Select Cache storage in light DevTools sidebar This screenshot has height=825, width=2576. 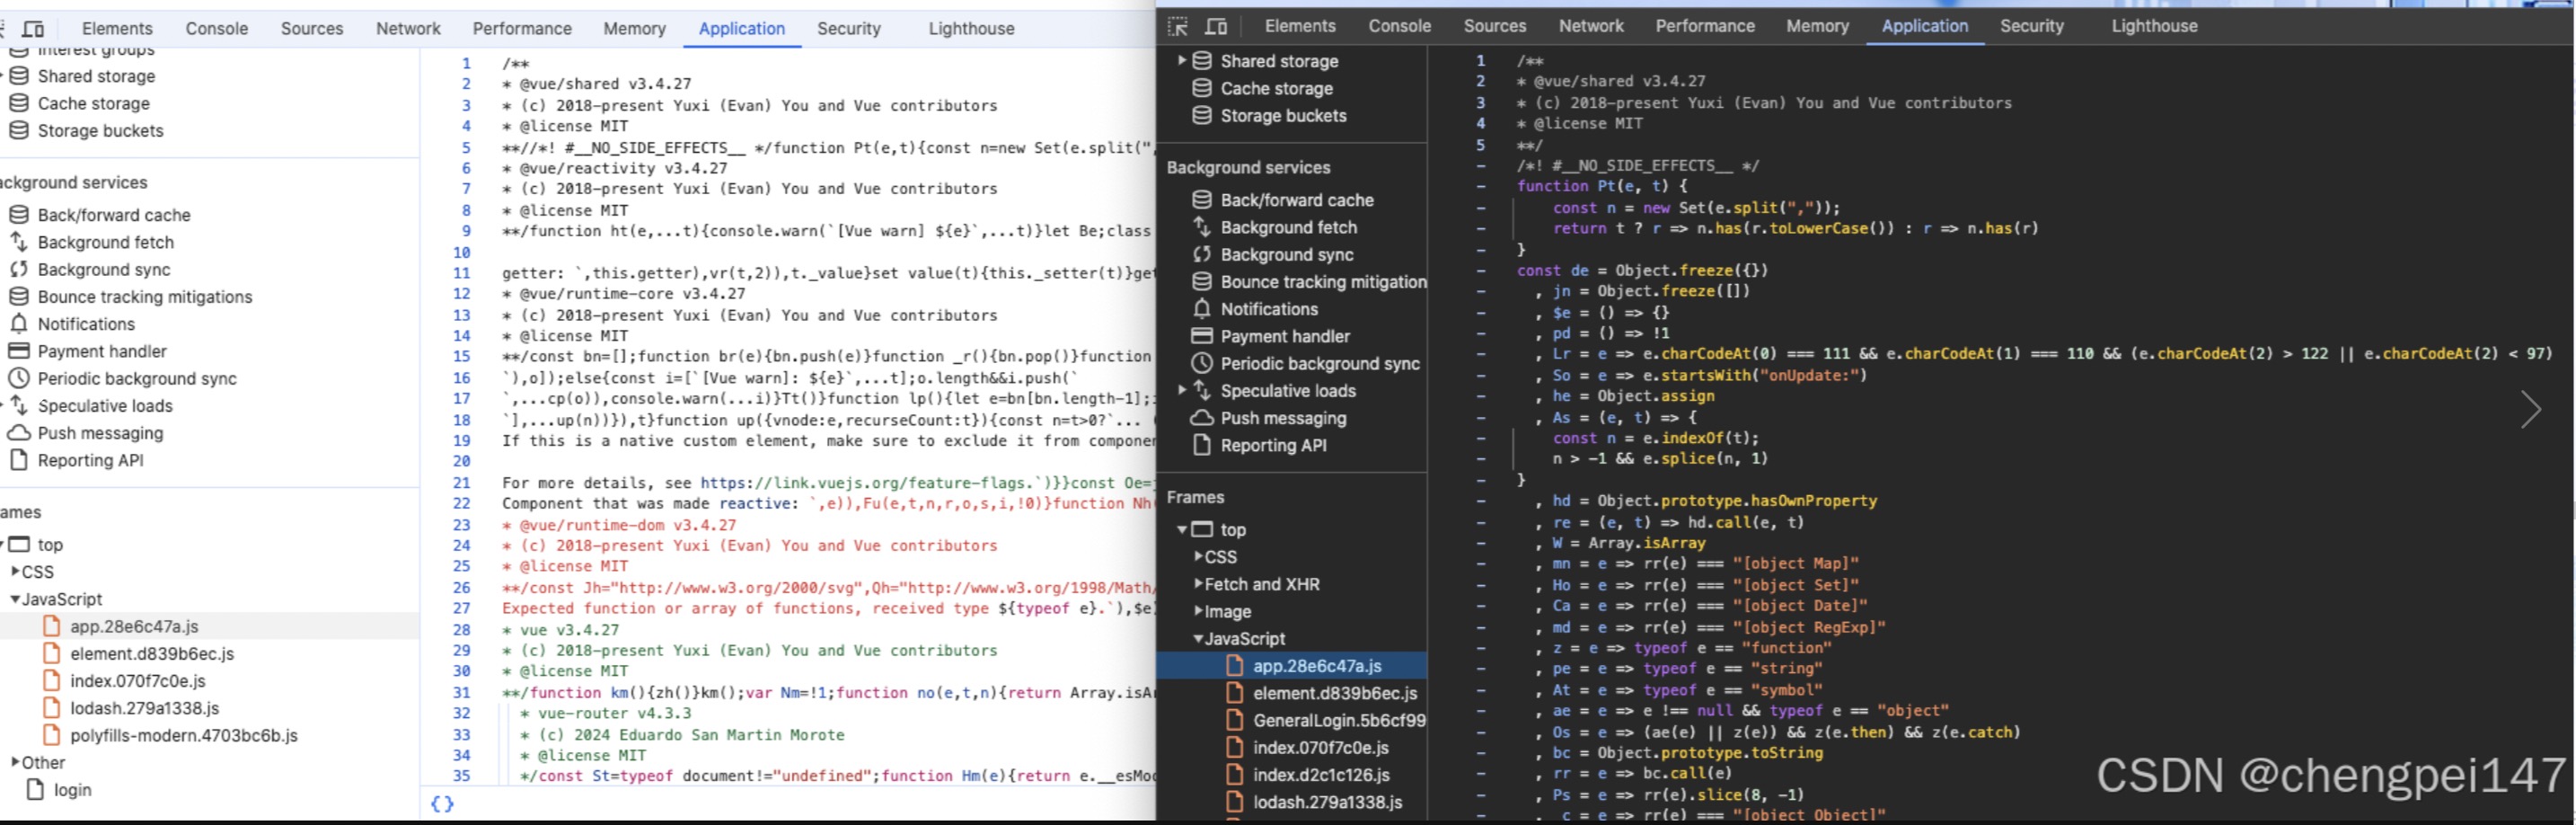pos(94,103)
